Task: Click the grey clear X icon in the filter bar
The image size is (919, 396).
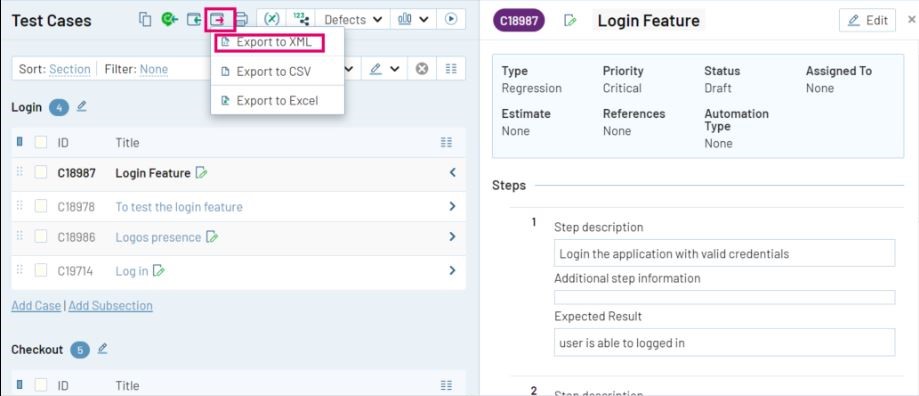Action: [421, 69]
